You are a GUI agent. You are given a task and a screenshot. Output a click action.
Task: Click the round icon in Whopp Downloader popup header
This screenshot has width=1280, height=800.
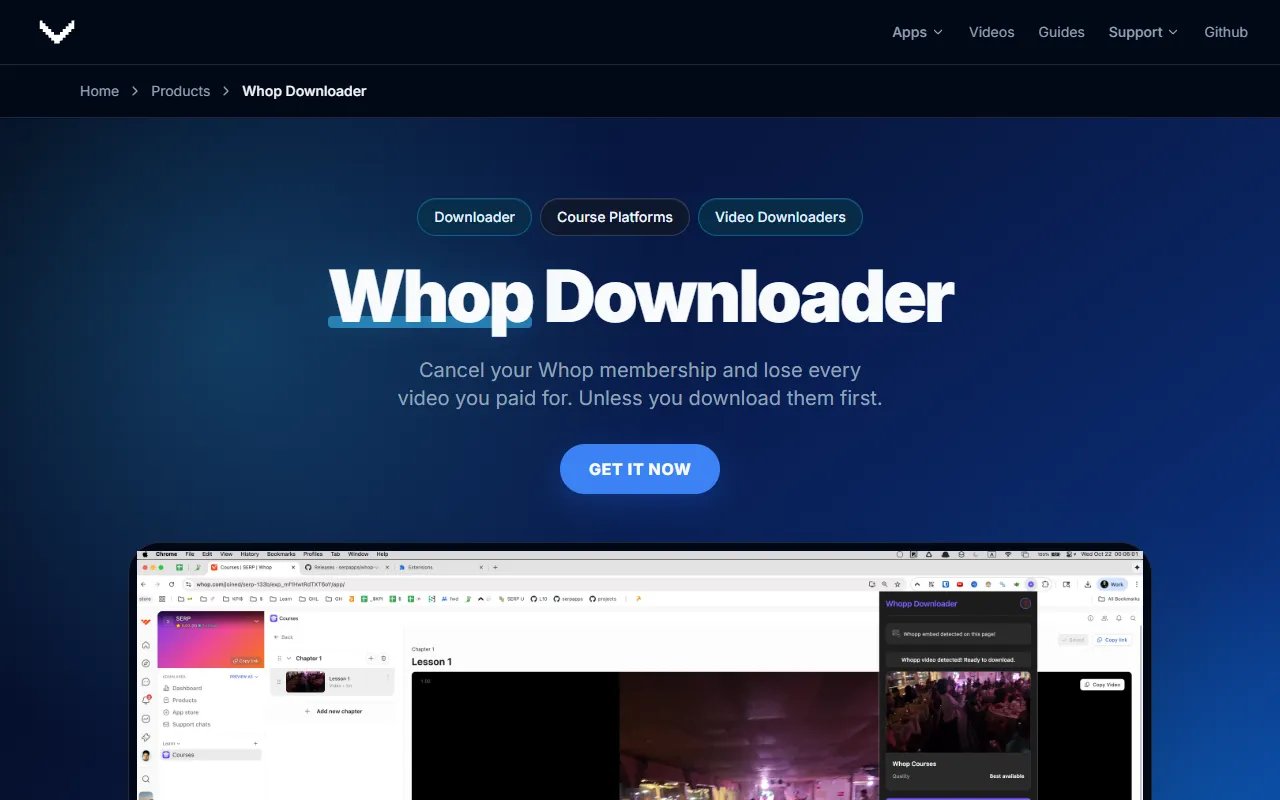[1025, 604]
